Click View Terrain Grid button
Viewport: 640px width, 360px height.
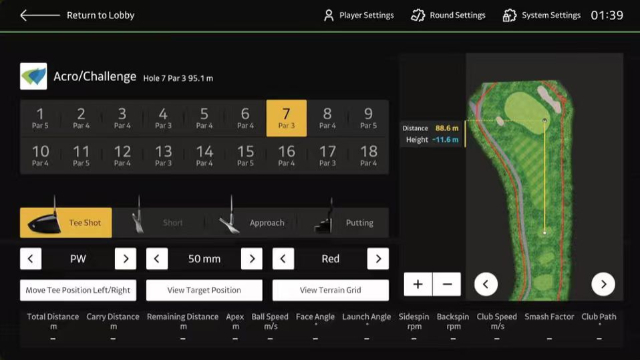click(x=331, y=290)
